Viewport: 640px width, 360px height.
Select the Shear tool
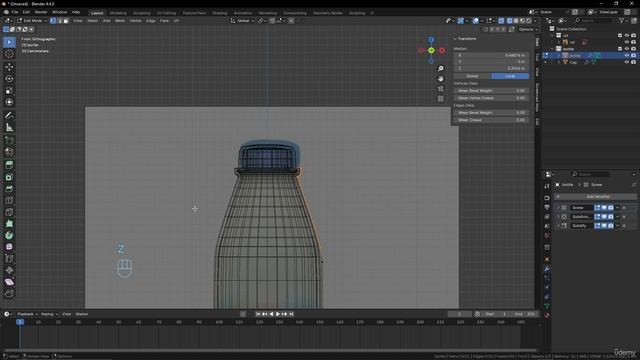tap(9, 282)
